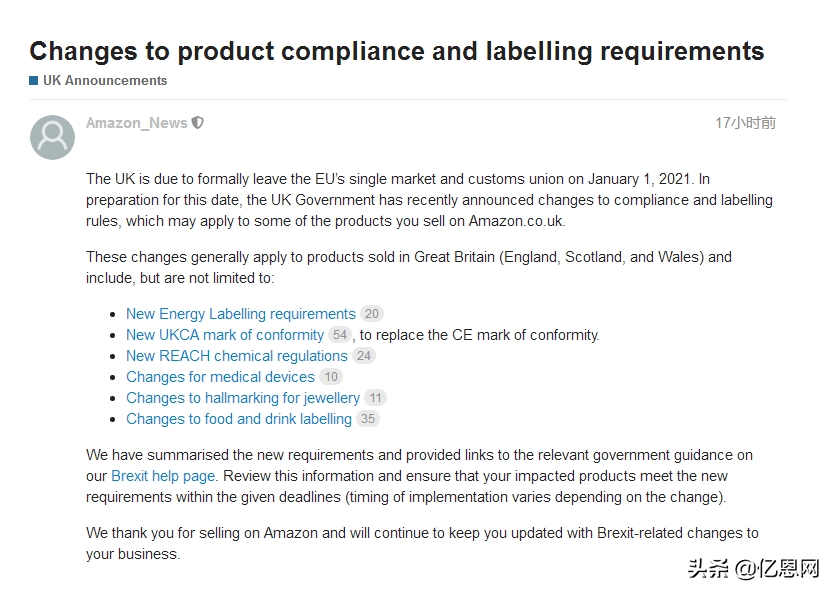Open Changes to food and drink labelling link
The width and height of the screenshot is (837, 596).
pos(239,419)
